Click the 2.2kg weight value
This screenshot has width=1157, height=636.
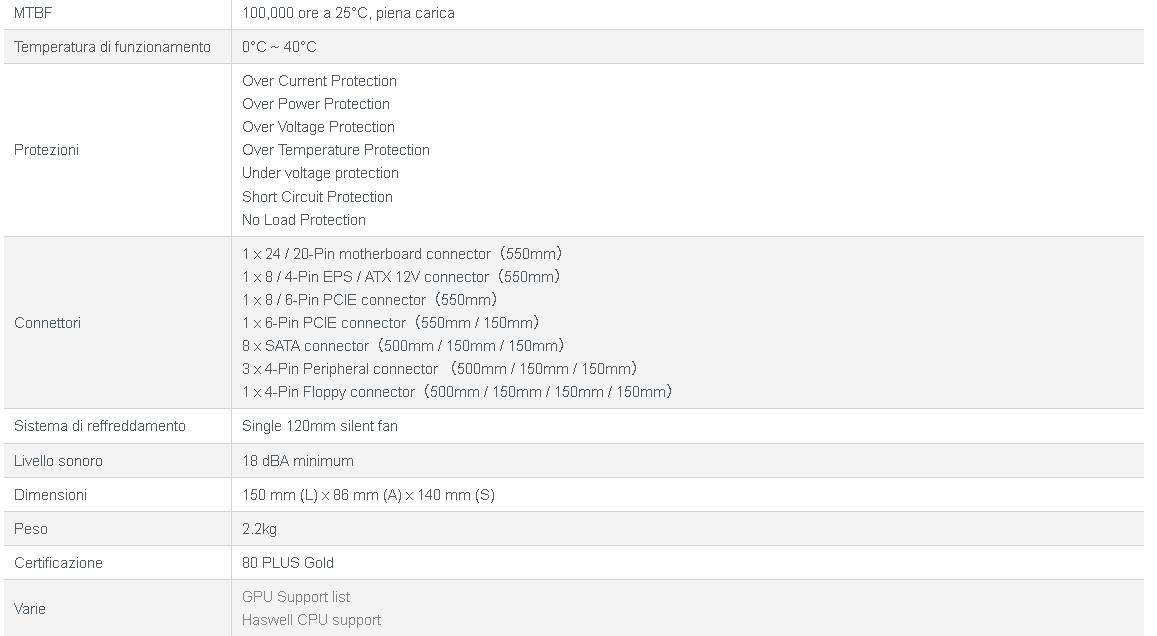(x=259, y=529)
